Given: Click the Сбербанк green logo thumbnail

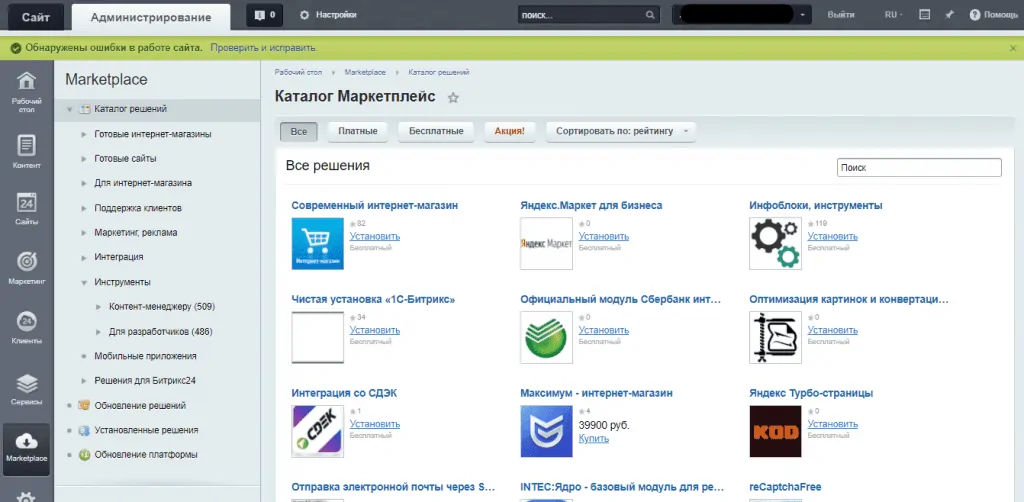Looking at the screenshot, I should [x=547, y=337].
